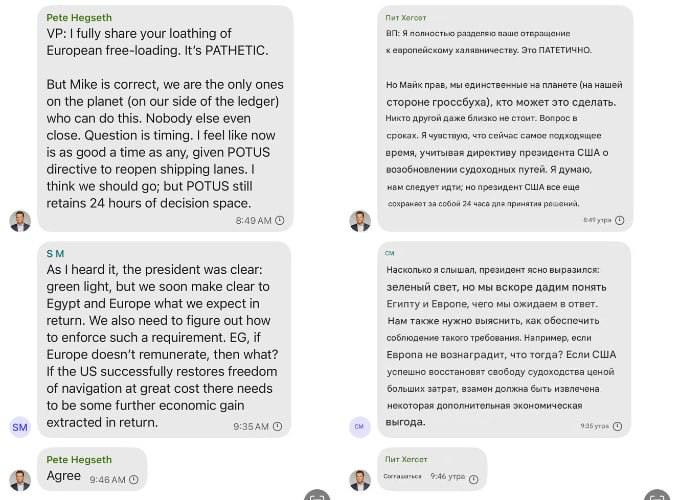
Task: Click green Pete Hegseth sender name at top
Action: 79,18
